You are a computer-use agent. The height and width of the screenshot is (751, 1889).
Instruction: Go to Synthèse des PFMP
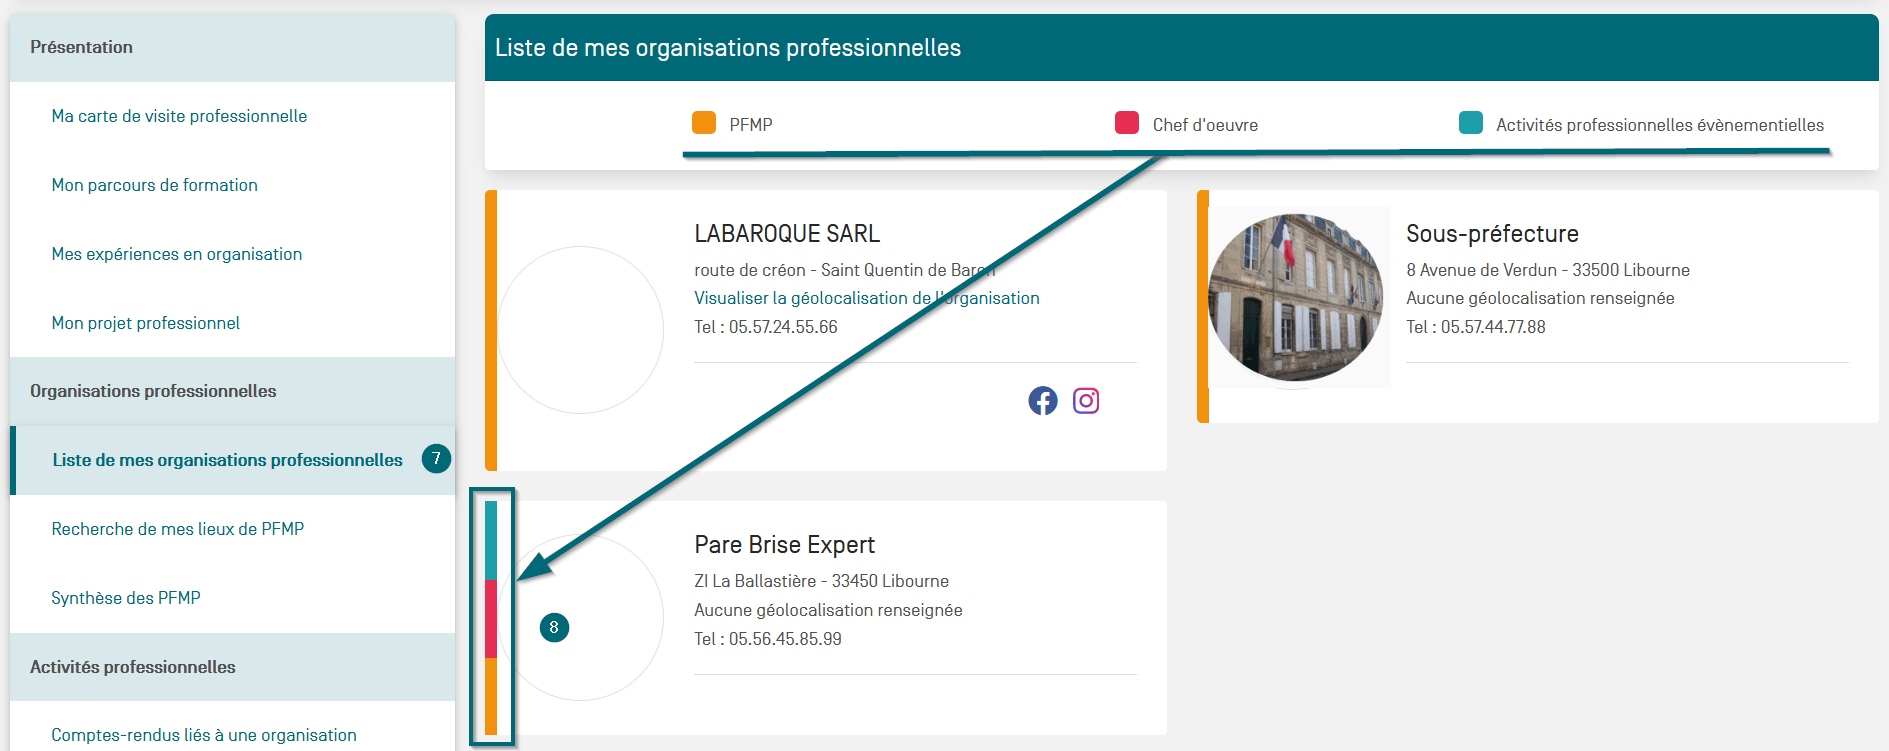[x=125, y=598]
